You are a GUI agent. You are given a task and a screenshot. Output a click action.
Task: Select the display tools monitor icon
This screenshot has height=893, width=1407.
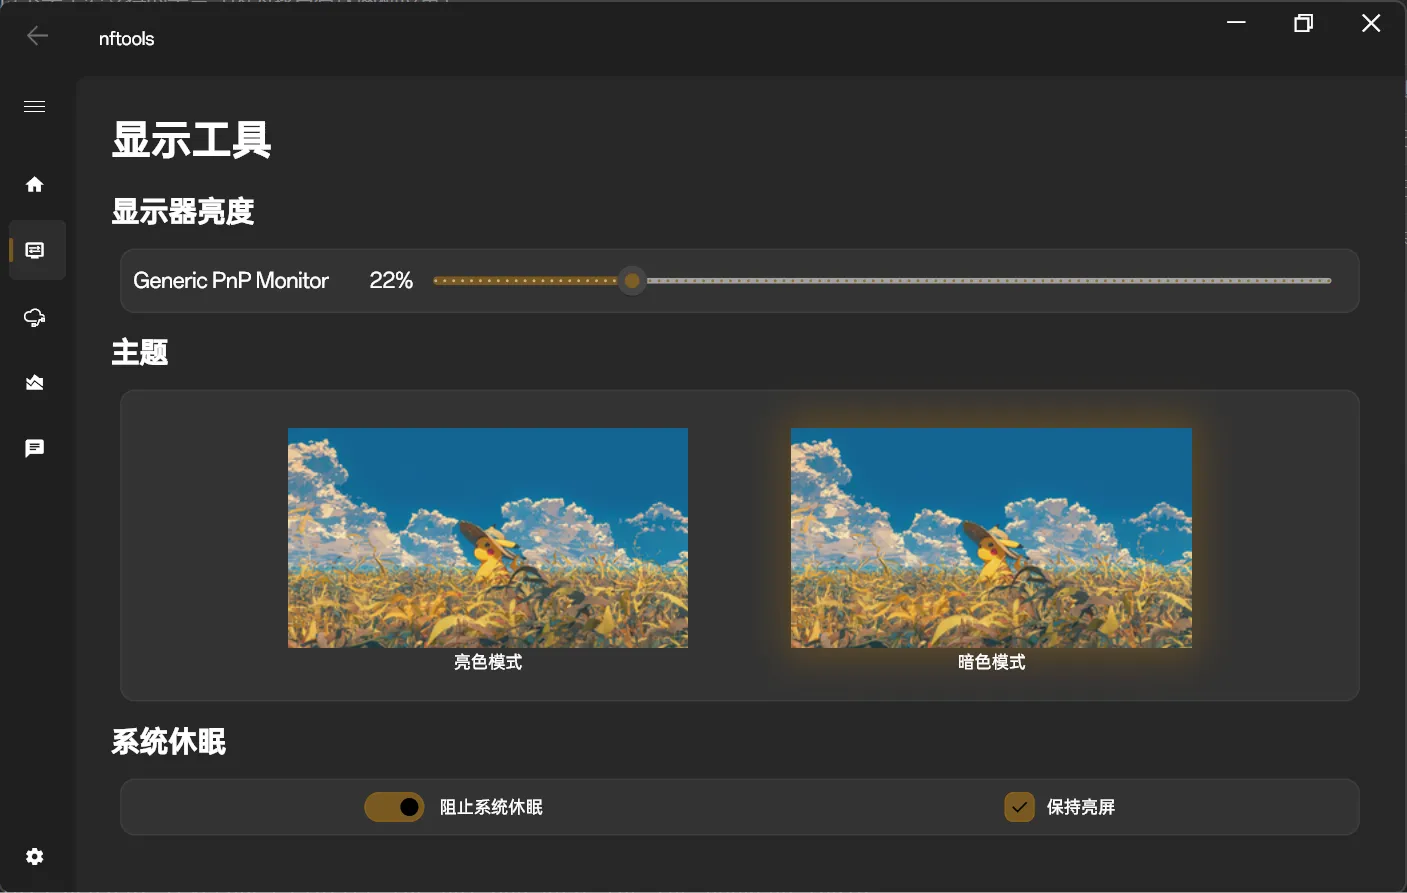point(35,250)
